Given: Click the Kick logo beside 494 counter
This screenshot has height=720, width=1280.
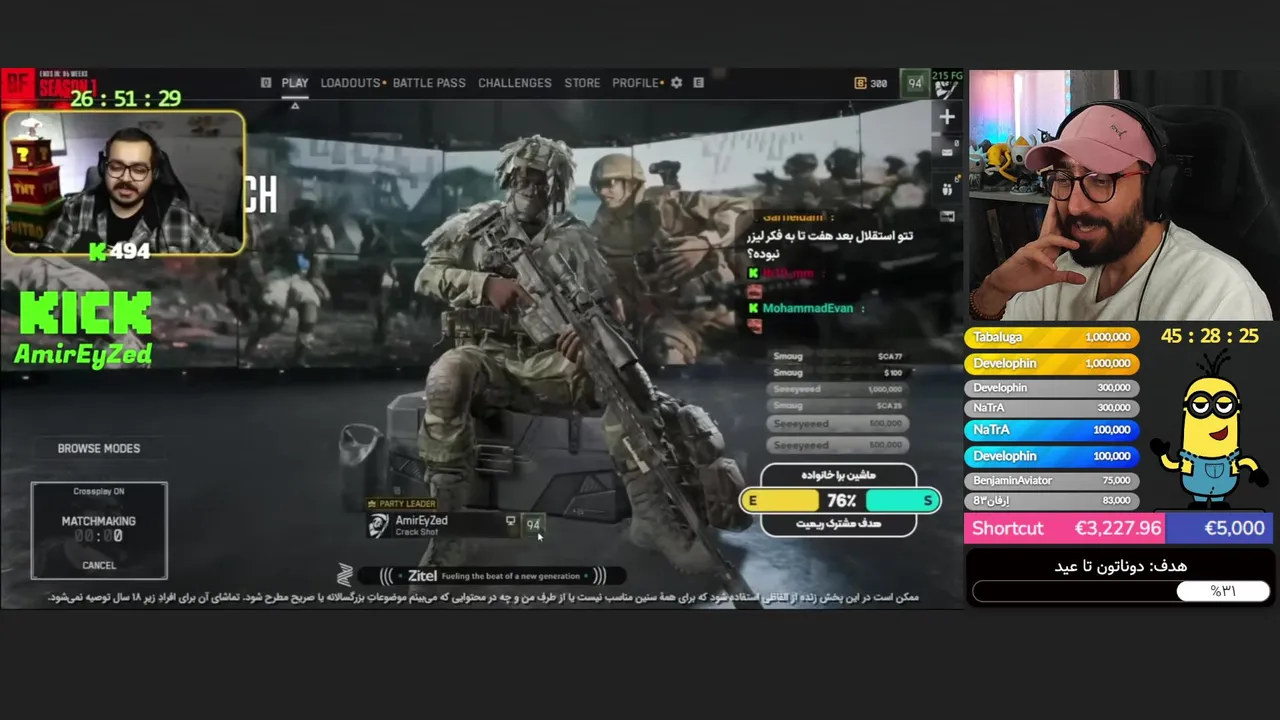Looking at the screenshot, I should coord(98,252).
